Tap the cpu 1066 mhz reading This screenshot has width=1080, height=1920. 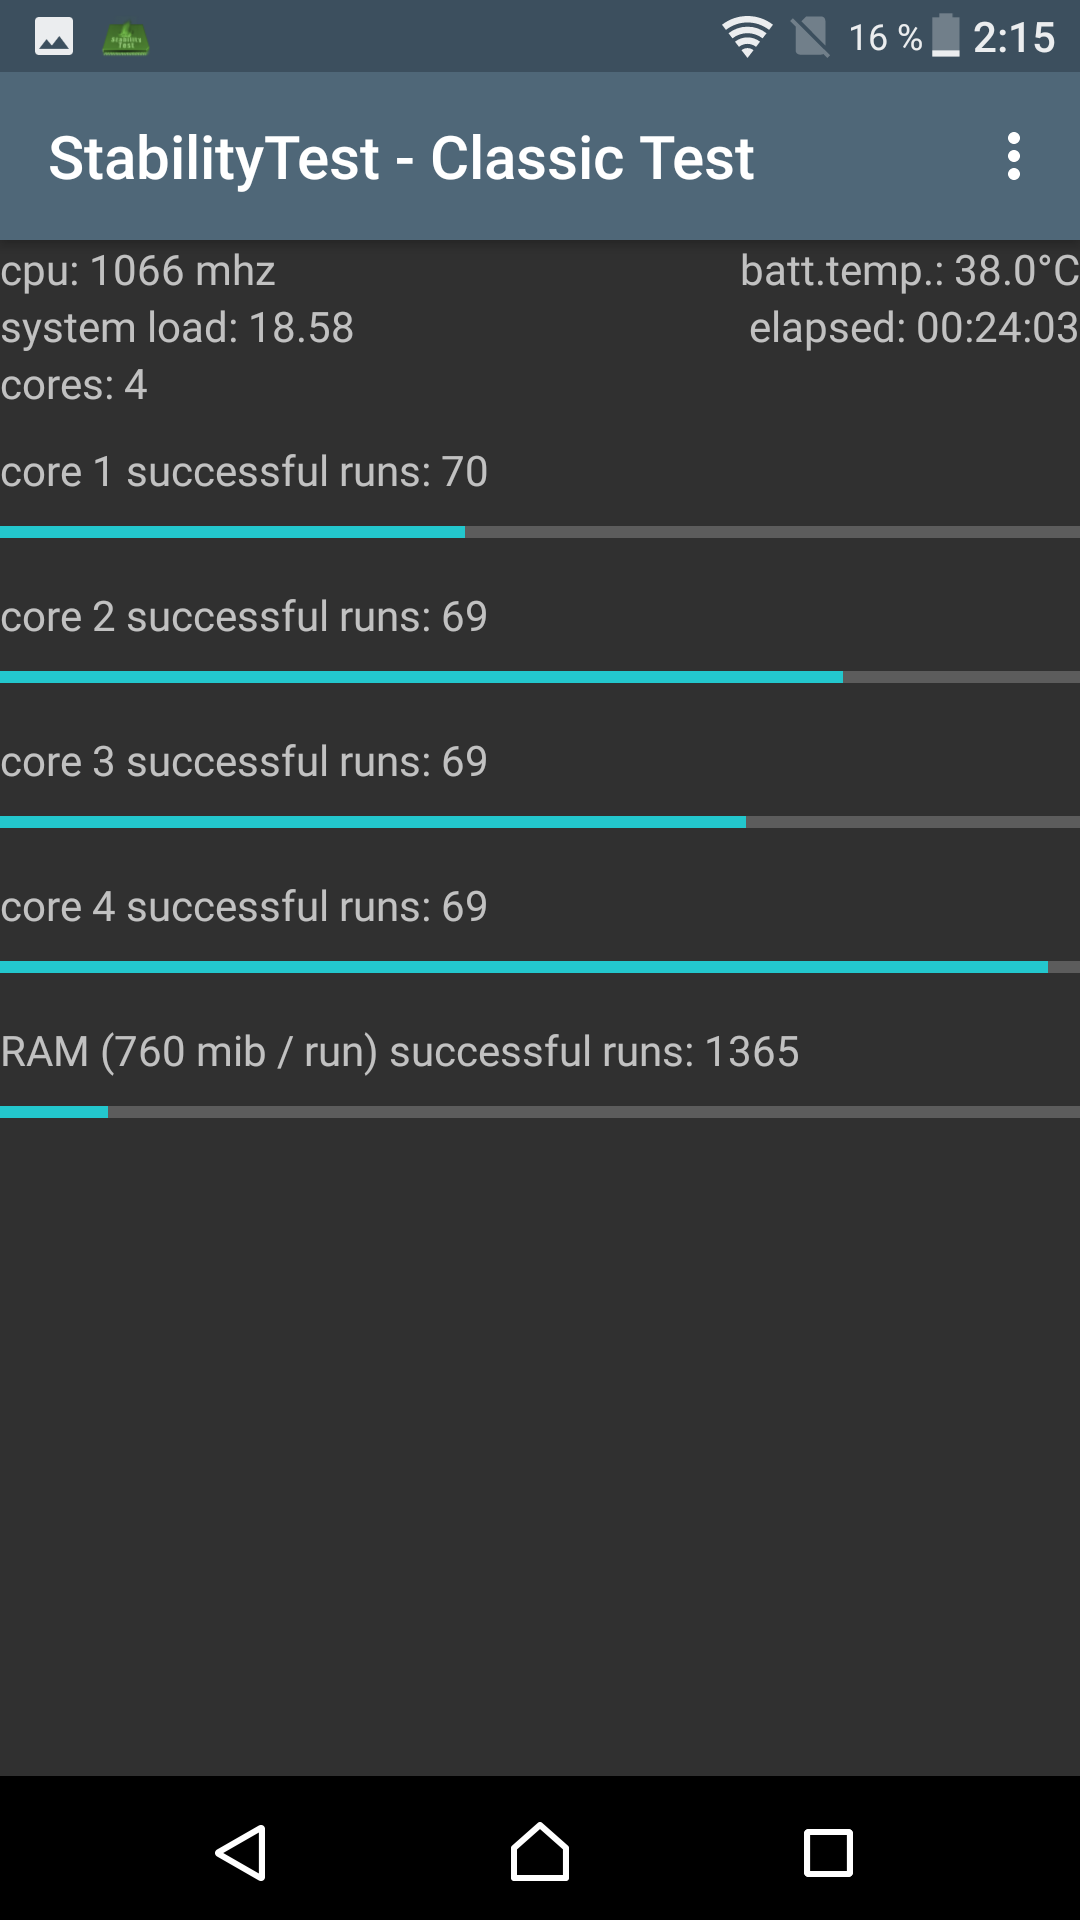(x=138, y=271)
